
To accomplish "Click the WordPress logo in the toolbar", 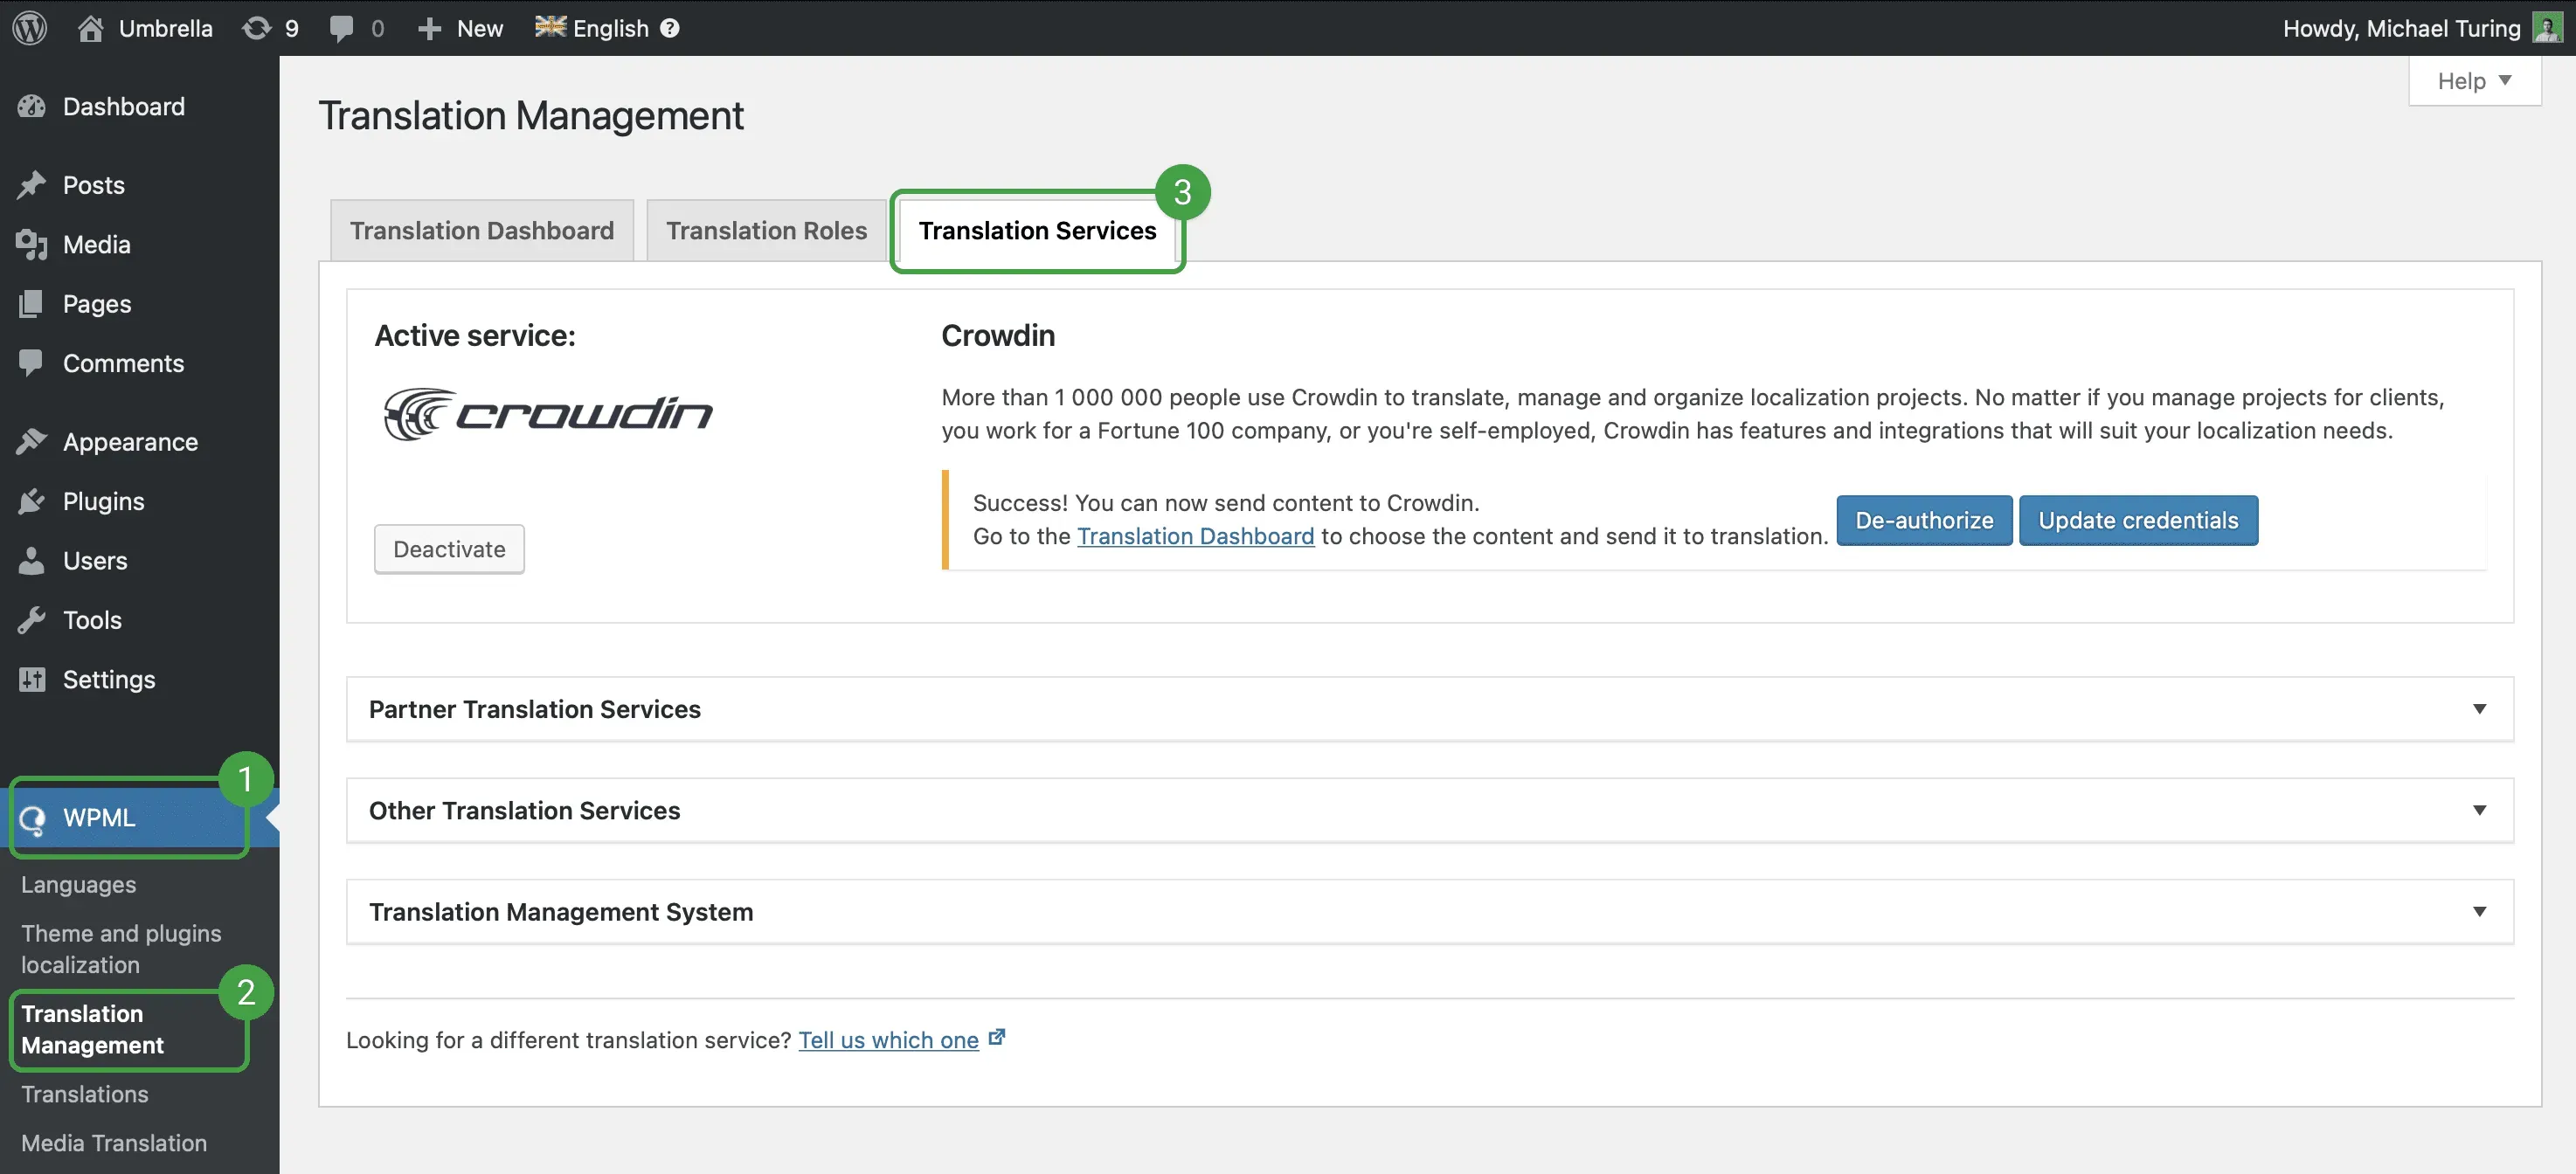I will pyautogui.click(x=29, y=27).
